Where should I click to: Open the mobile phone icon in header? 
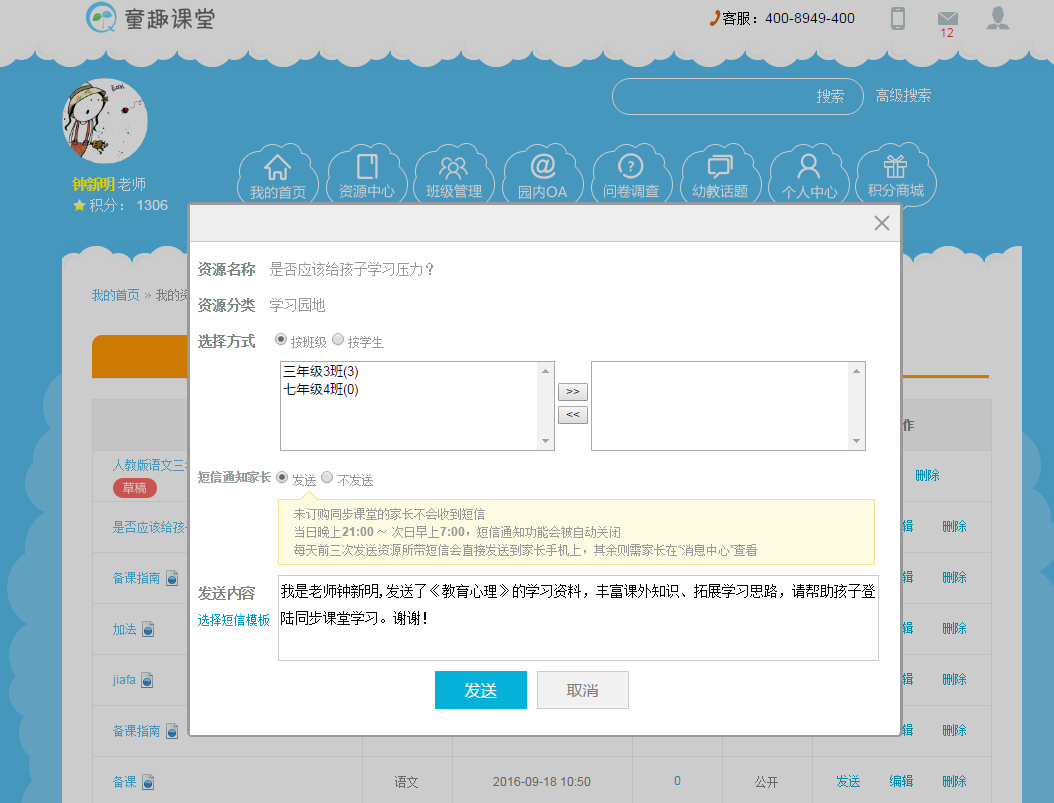point(898,18)
